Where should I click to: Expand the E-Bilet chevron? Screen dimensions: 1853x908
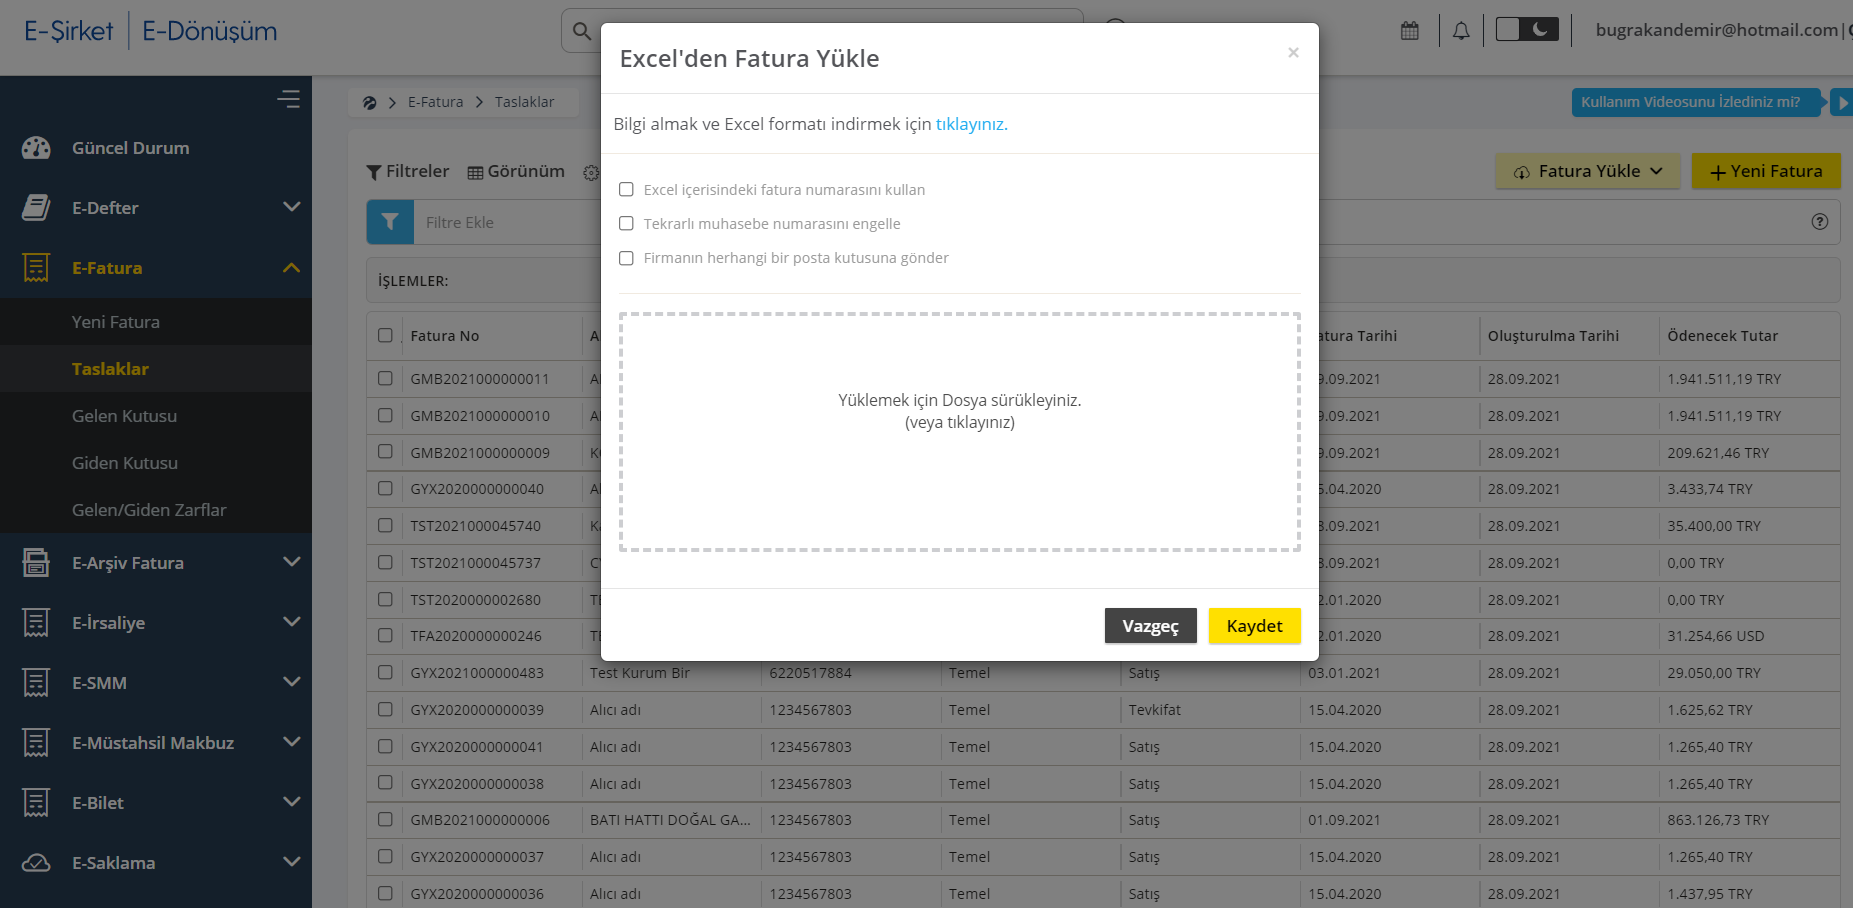[292, 802]
